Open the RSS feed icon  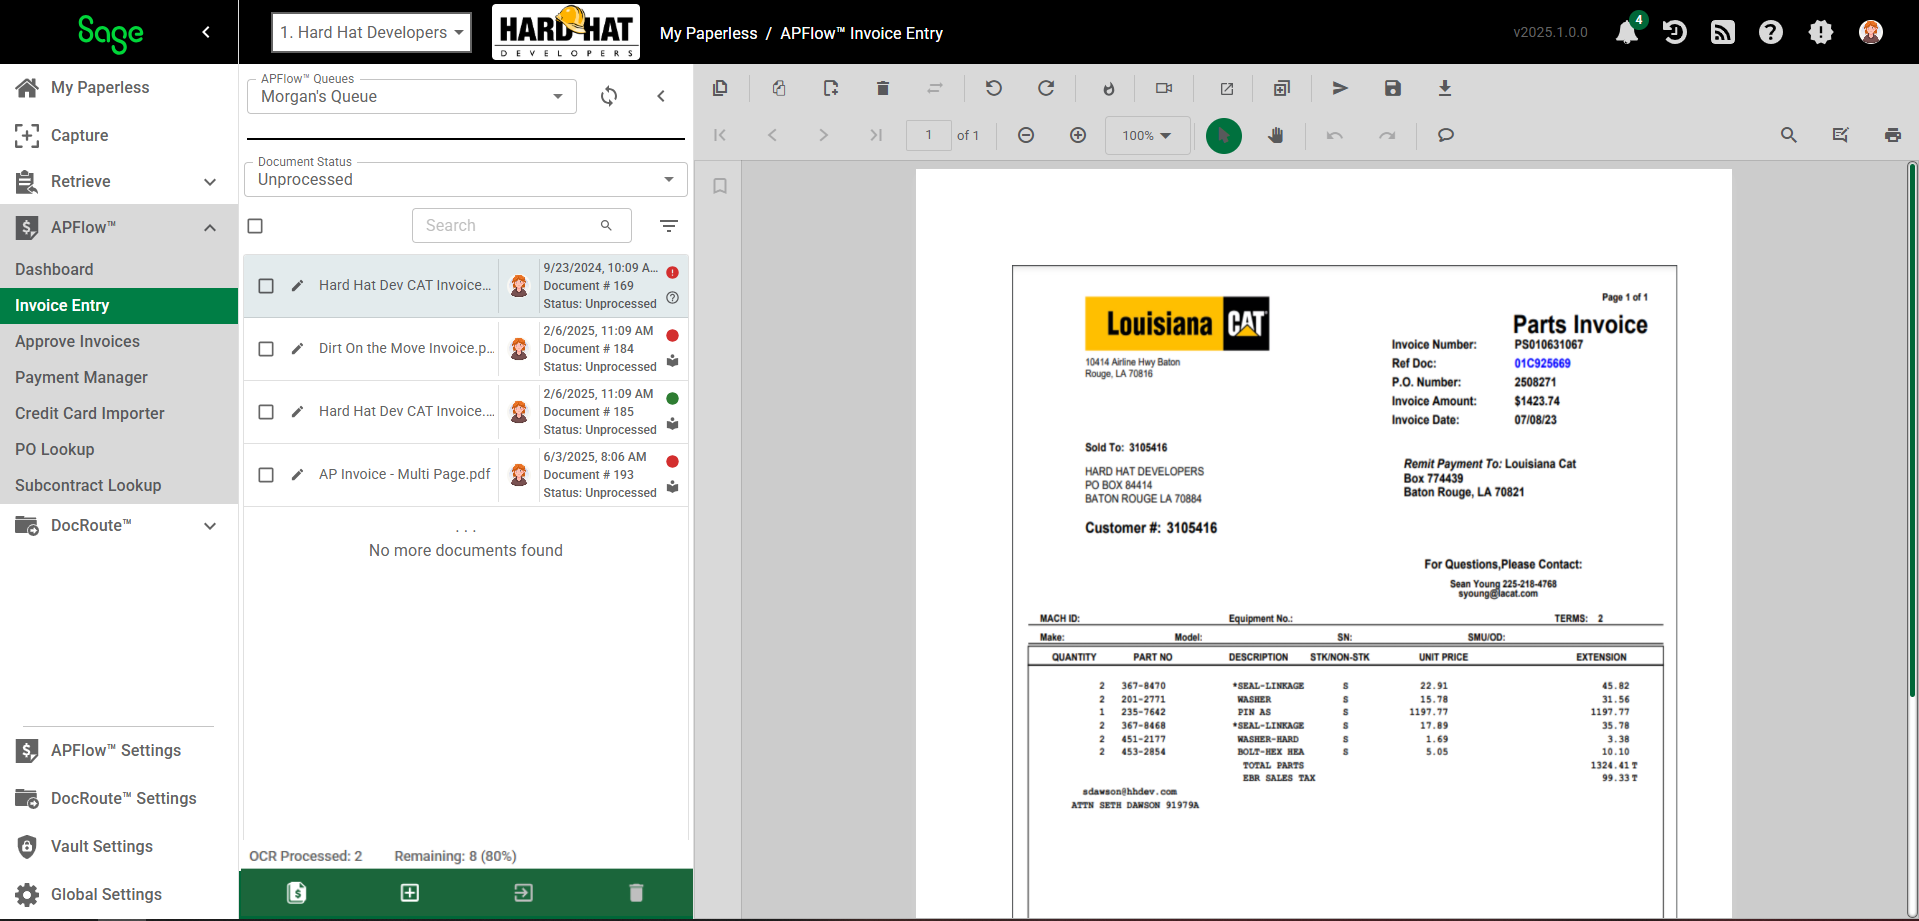pos(1723,32)
